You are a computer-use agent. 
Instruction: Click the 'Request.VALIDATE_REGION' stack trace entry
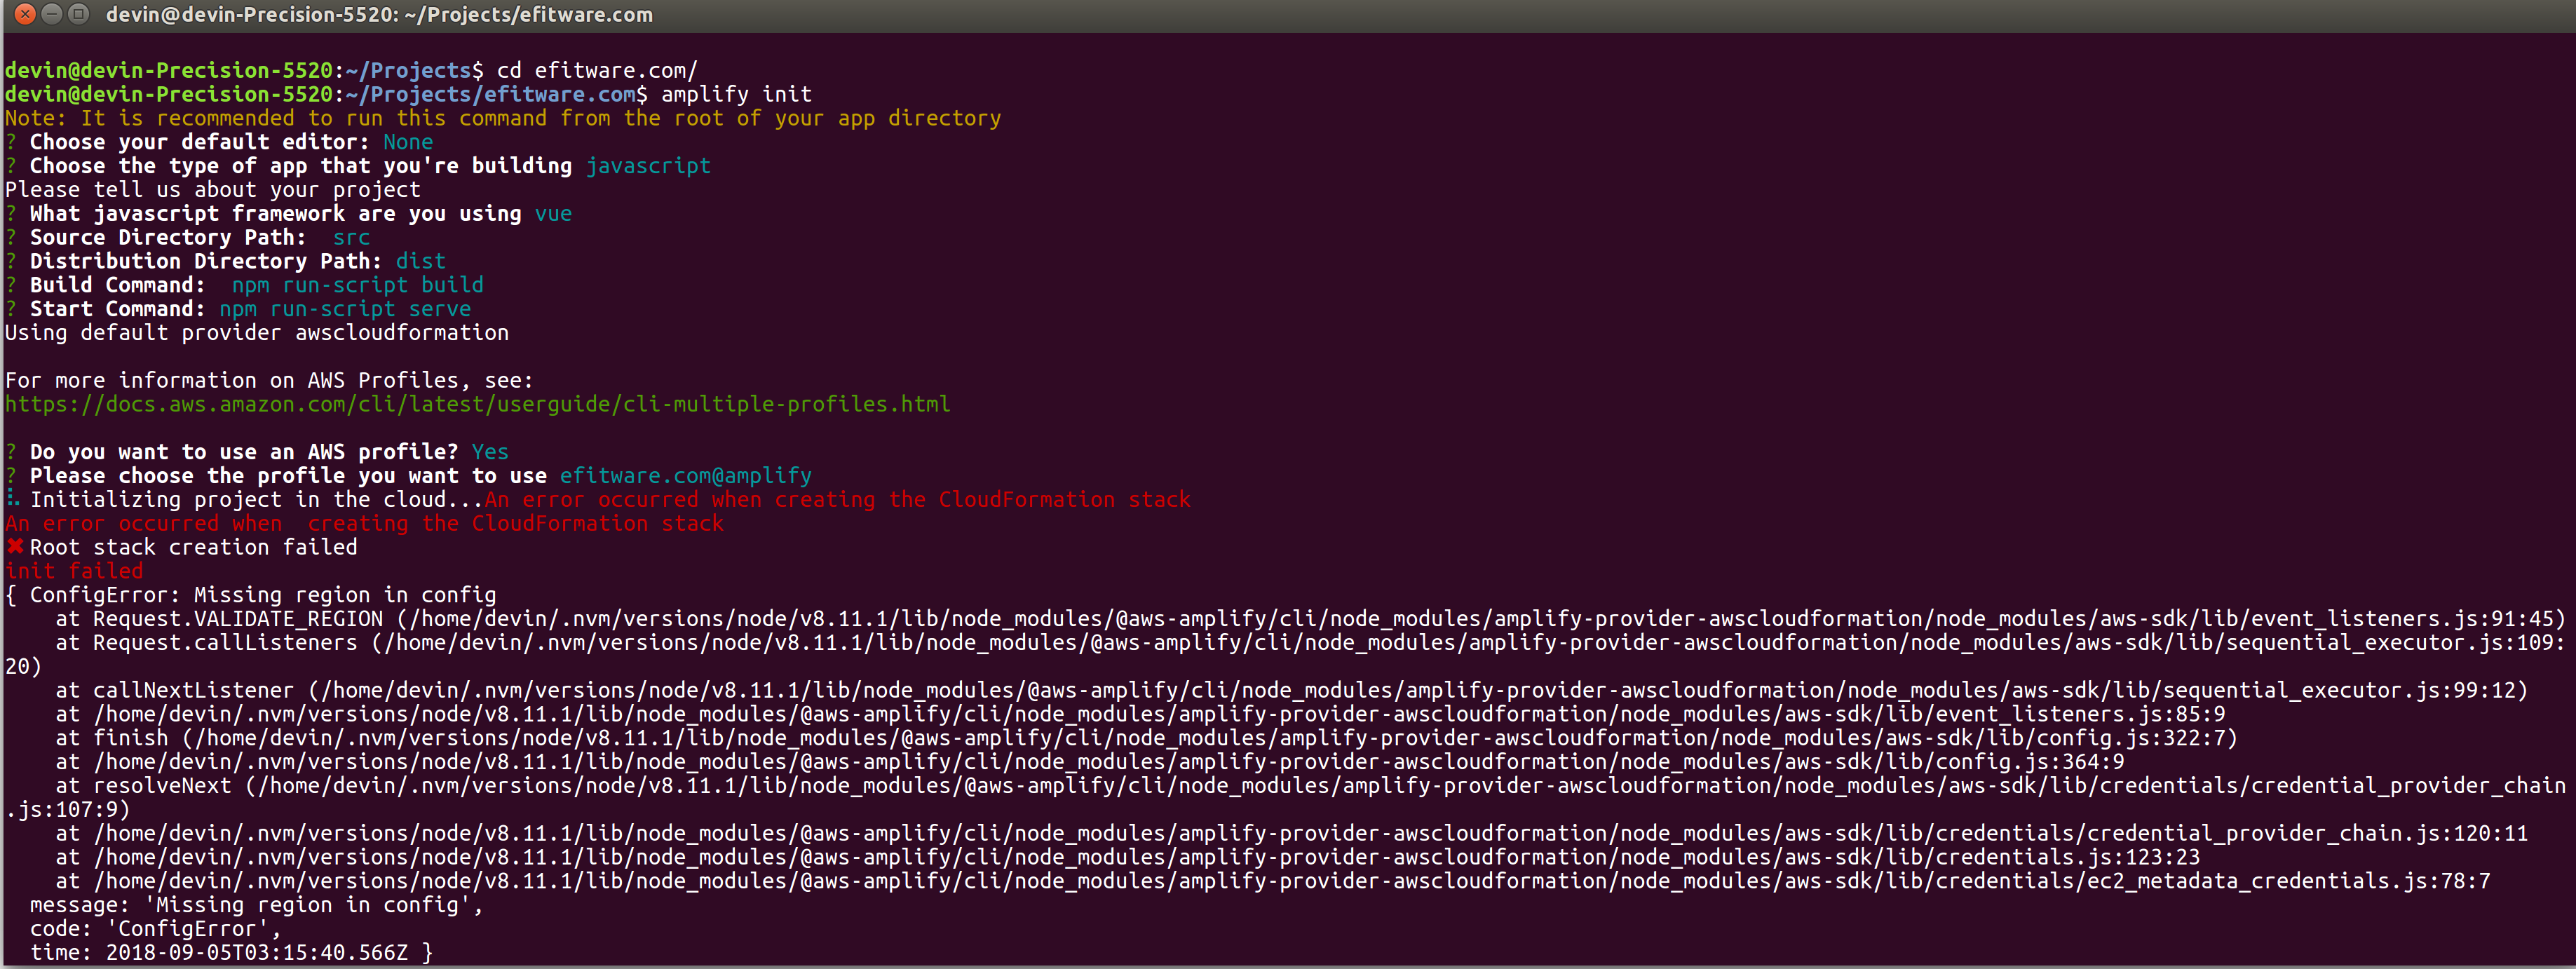pyautogui.click(x=238, y=619)
